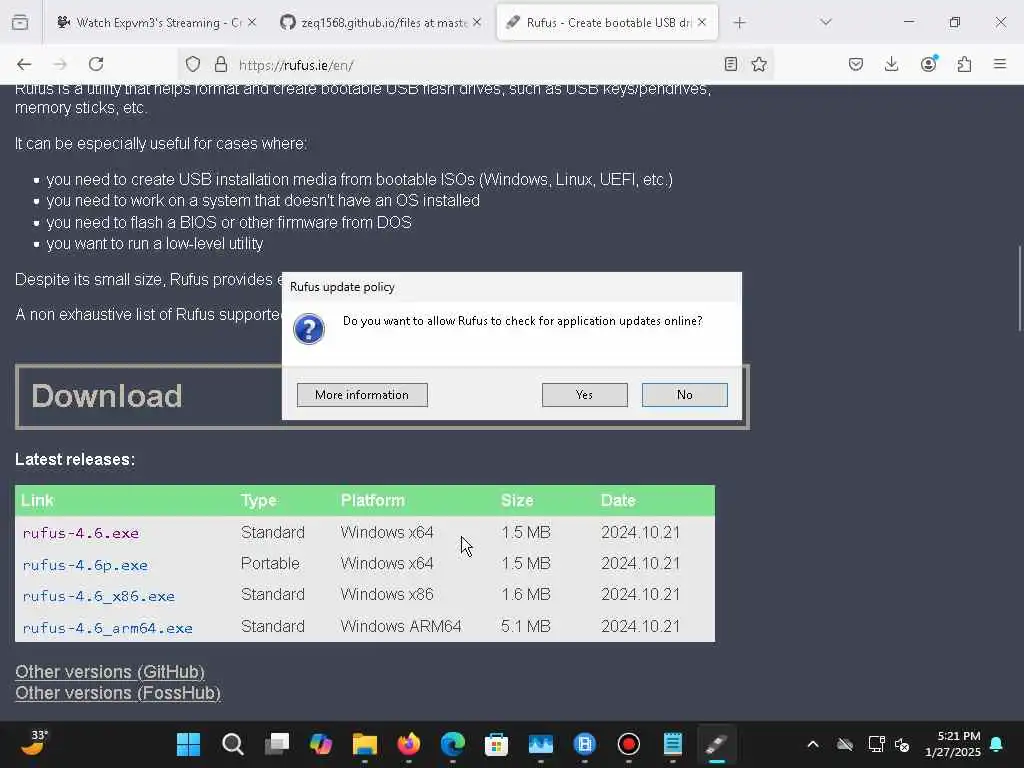Image resolution: width=1024 pixels, height=768 pixels.
Task: Open Microsoft Store from taskbar
Action: click(496, 744)
